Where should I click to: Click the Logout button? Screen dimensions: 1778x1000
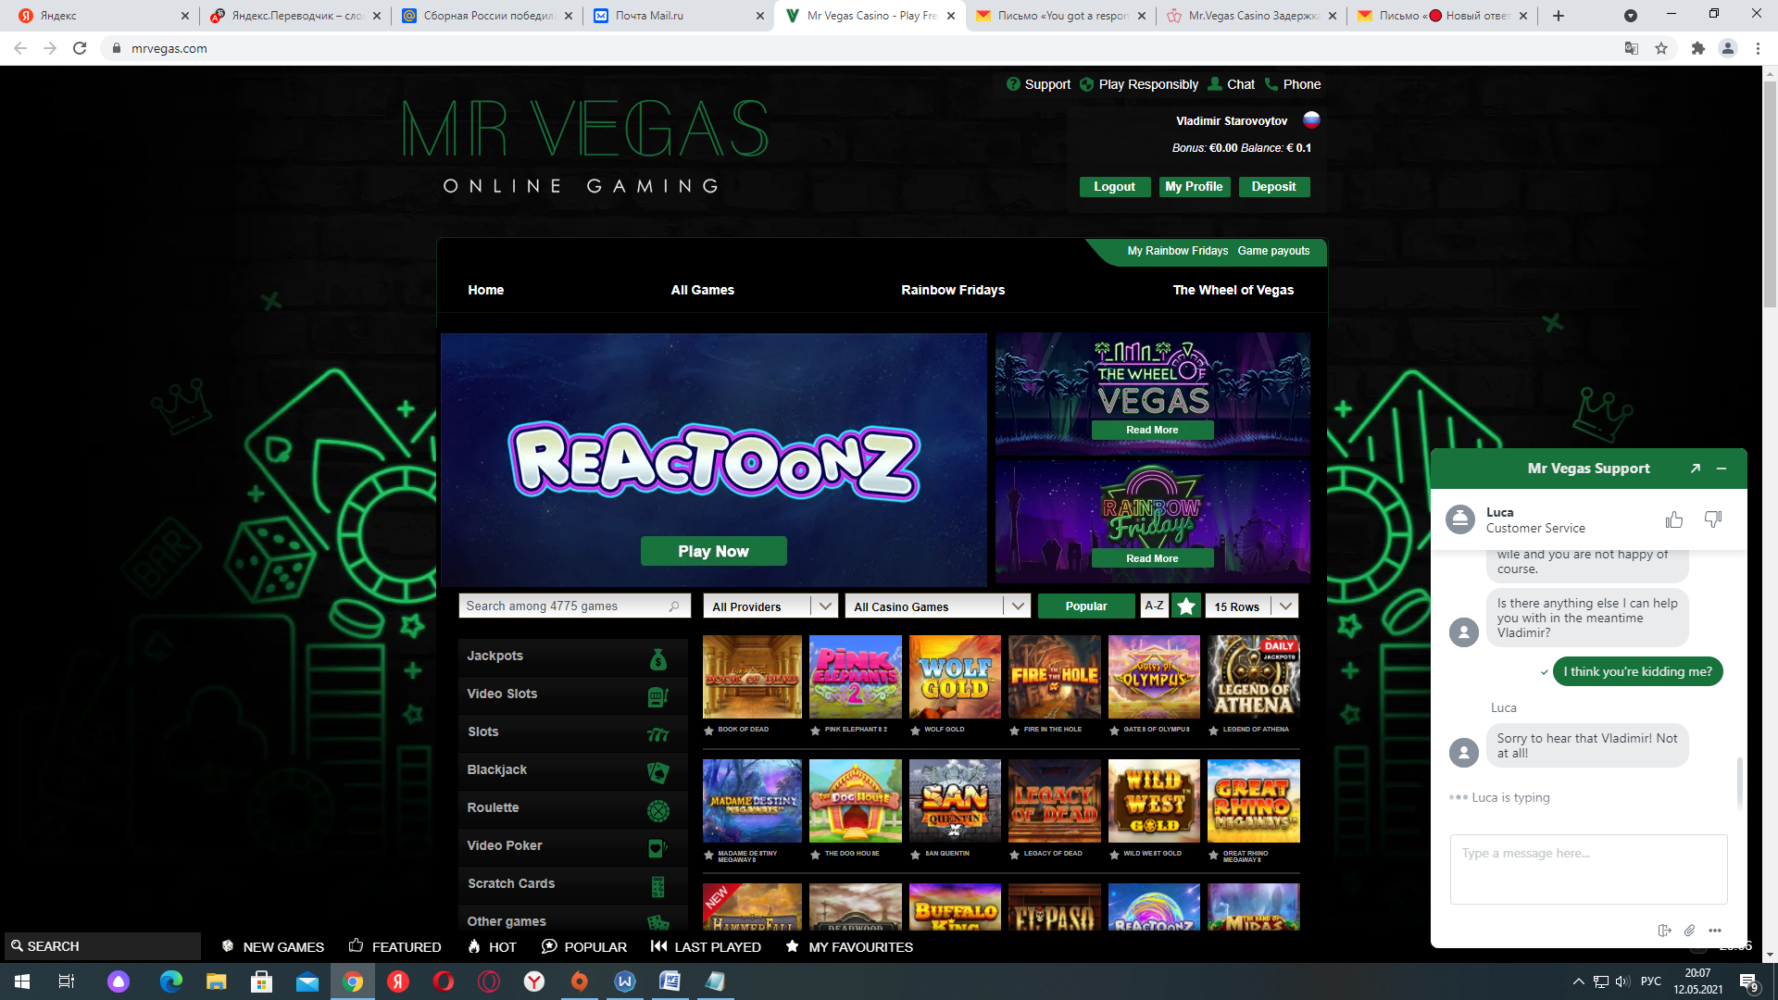click(x=1114, y=187)
